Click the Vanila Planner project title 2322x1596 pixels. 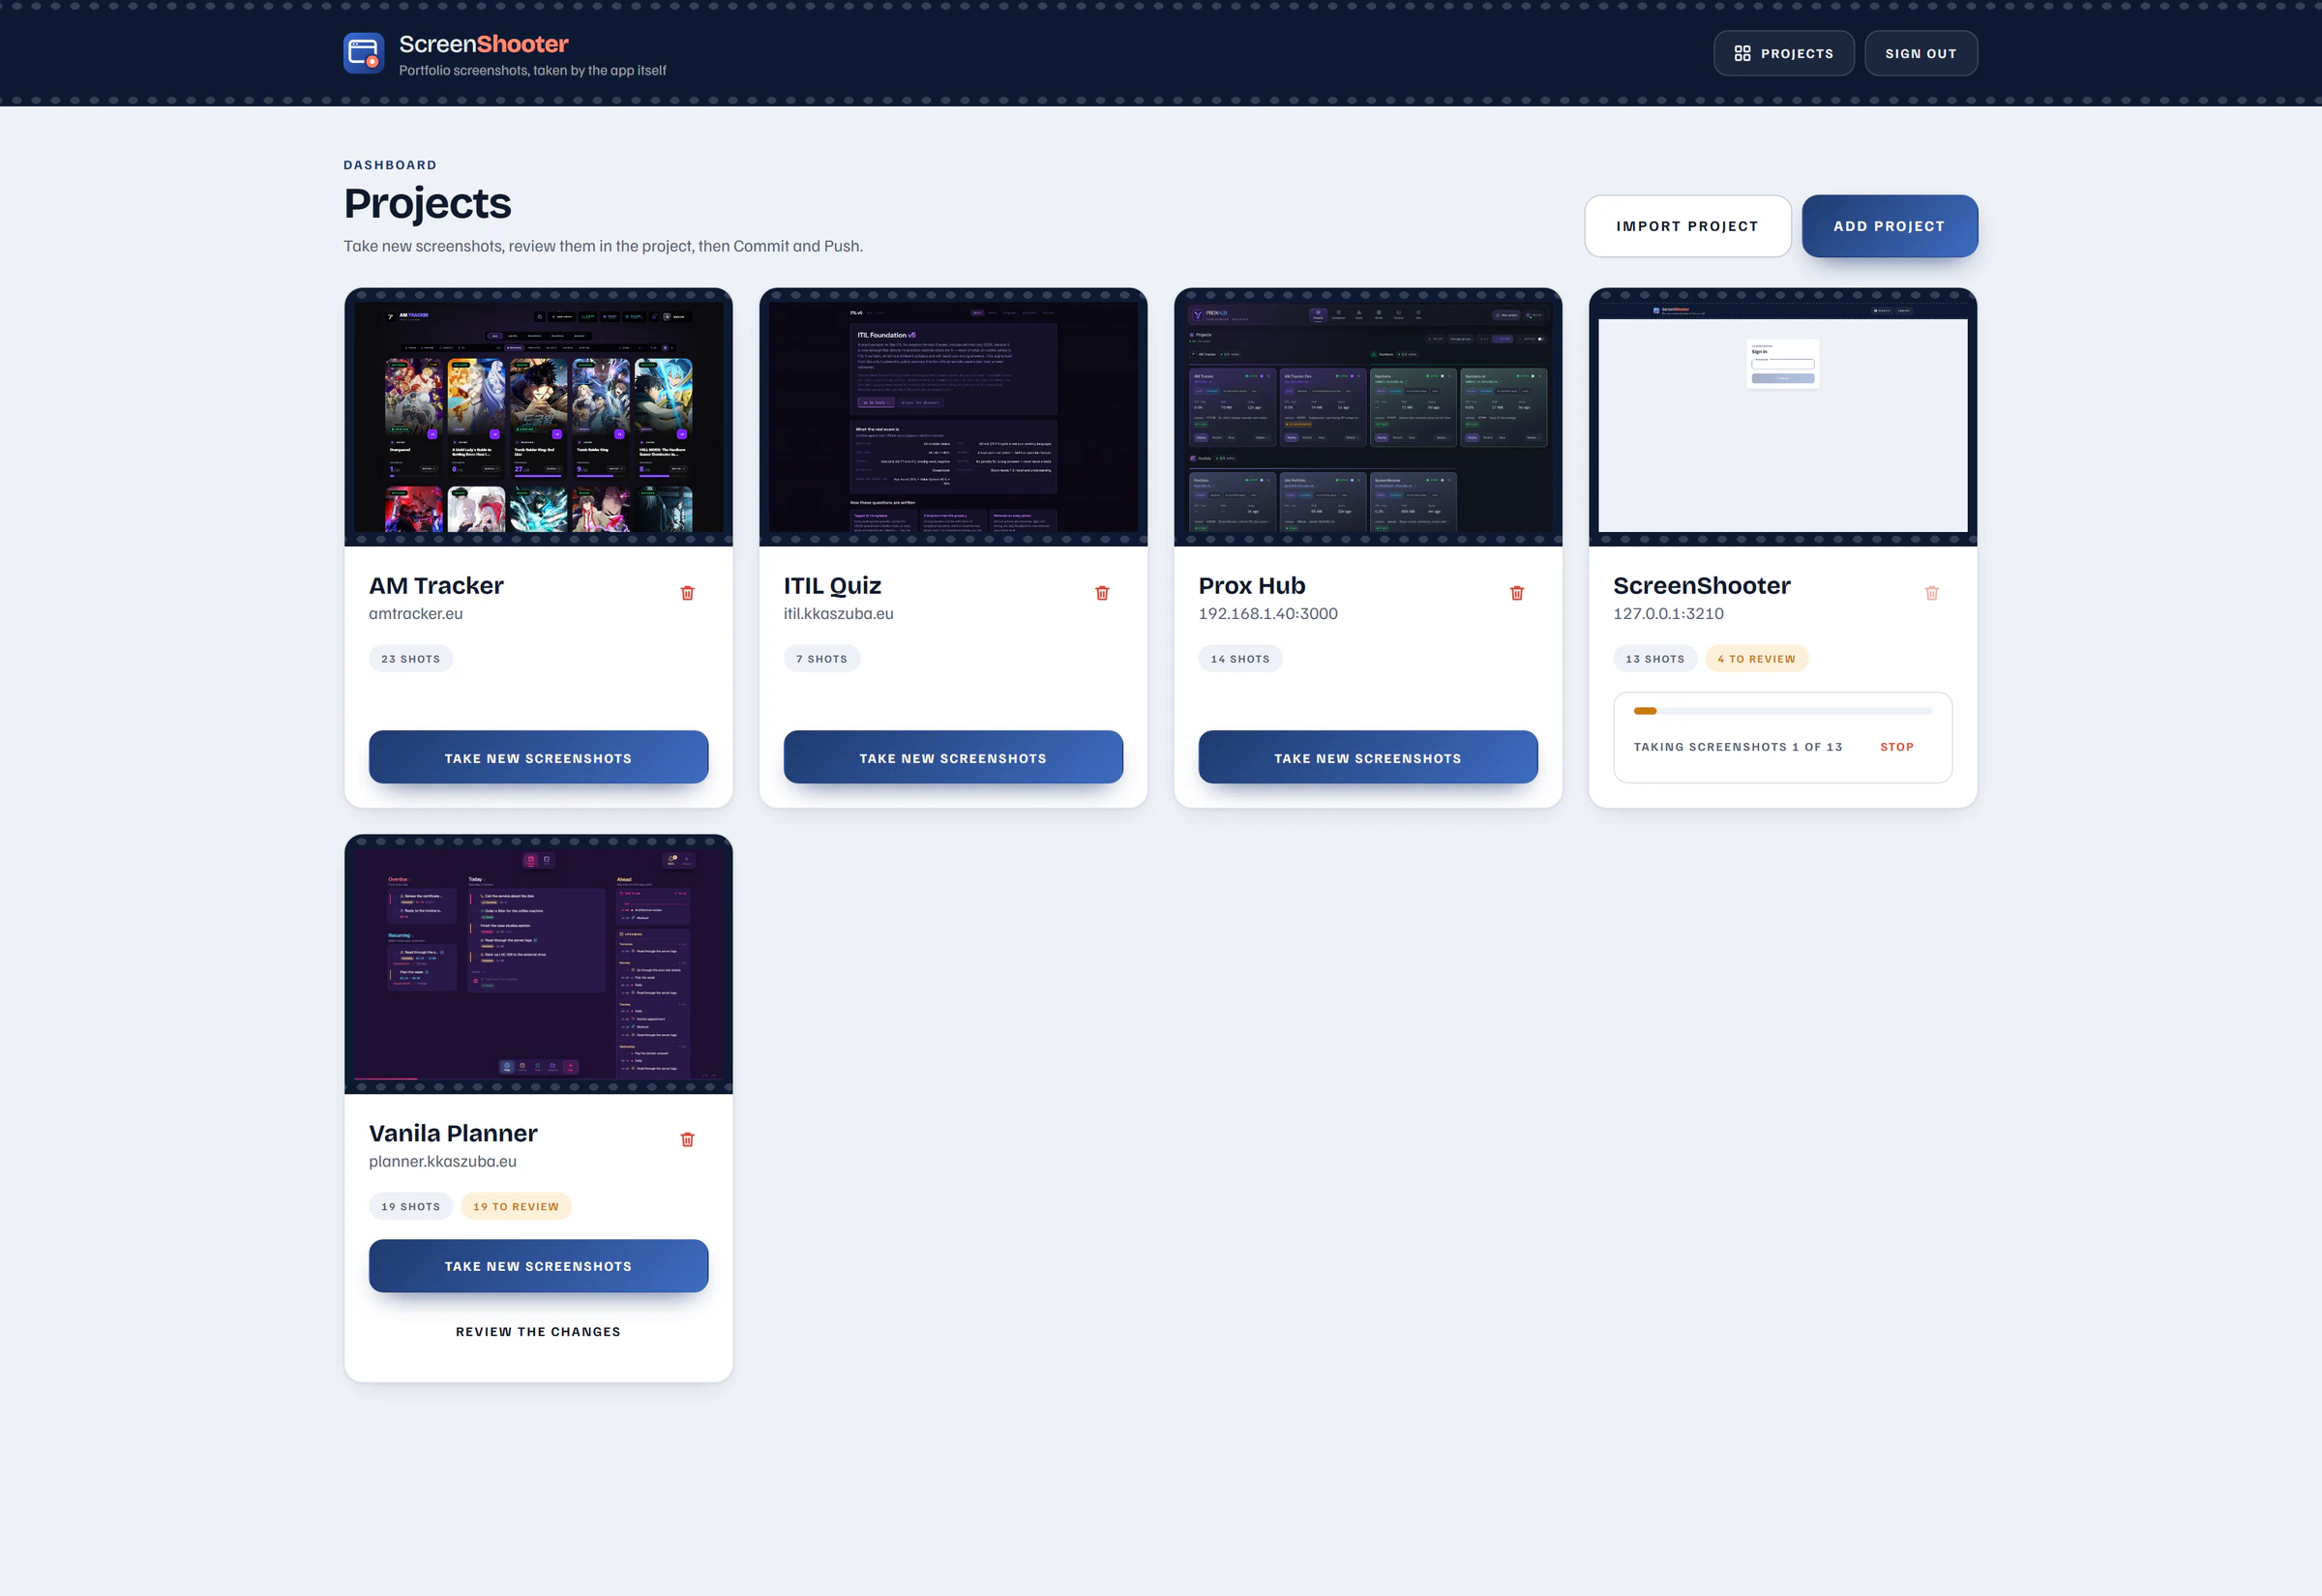(x=453, y=1133)
